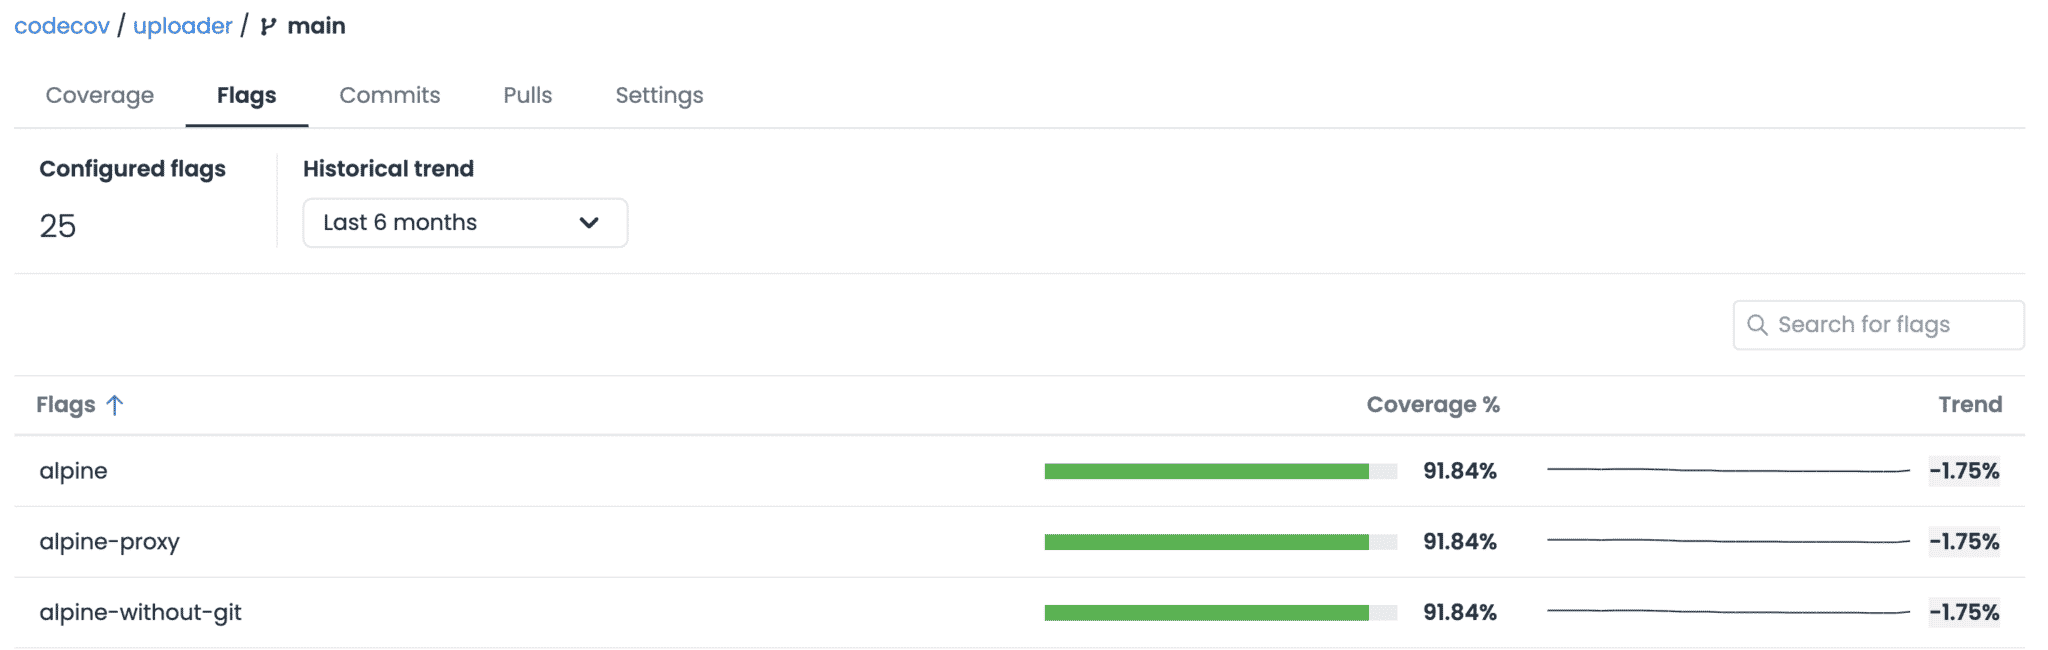Navigate to the uploader repository link
This screenshot has height=650, width=2048.
(182, 26)
